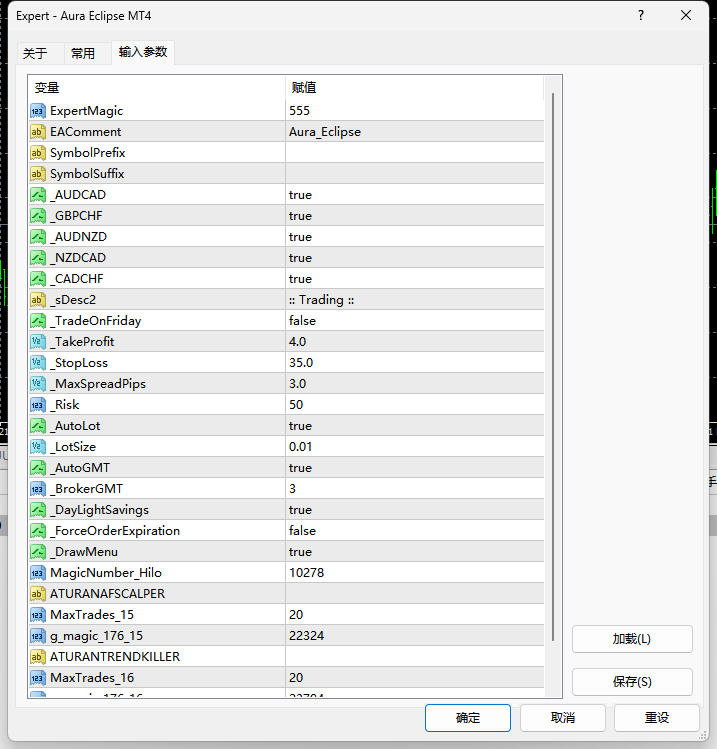Click the _DrawMenu boolean type icon
This screenshot has height=749, width=717.
coord(38,552)
